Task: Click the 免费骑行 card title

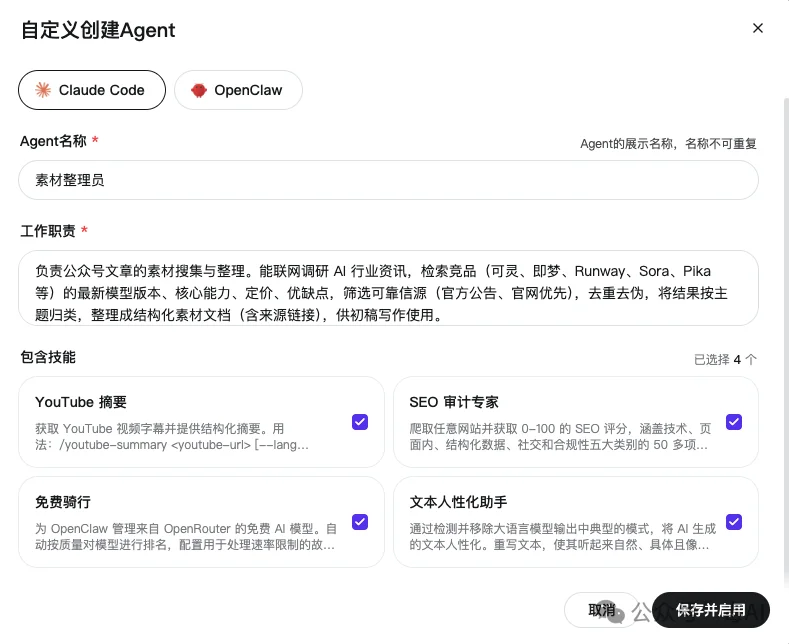Action: point(63,502)
